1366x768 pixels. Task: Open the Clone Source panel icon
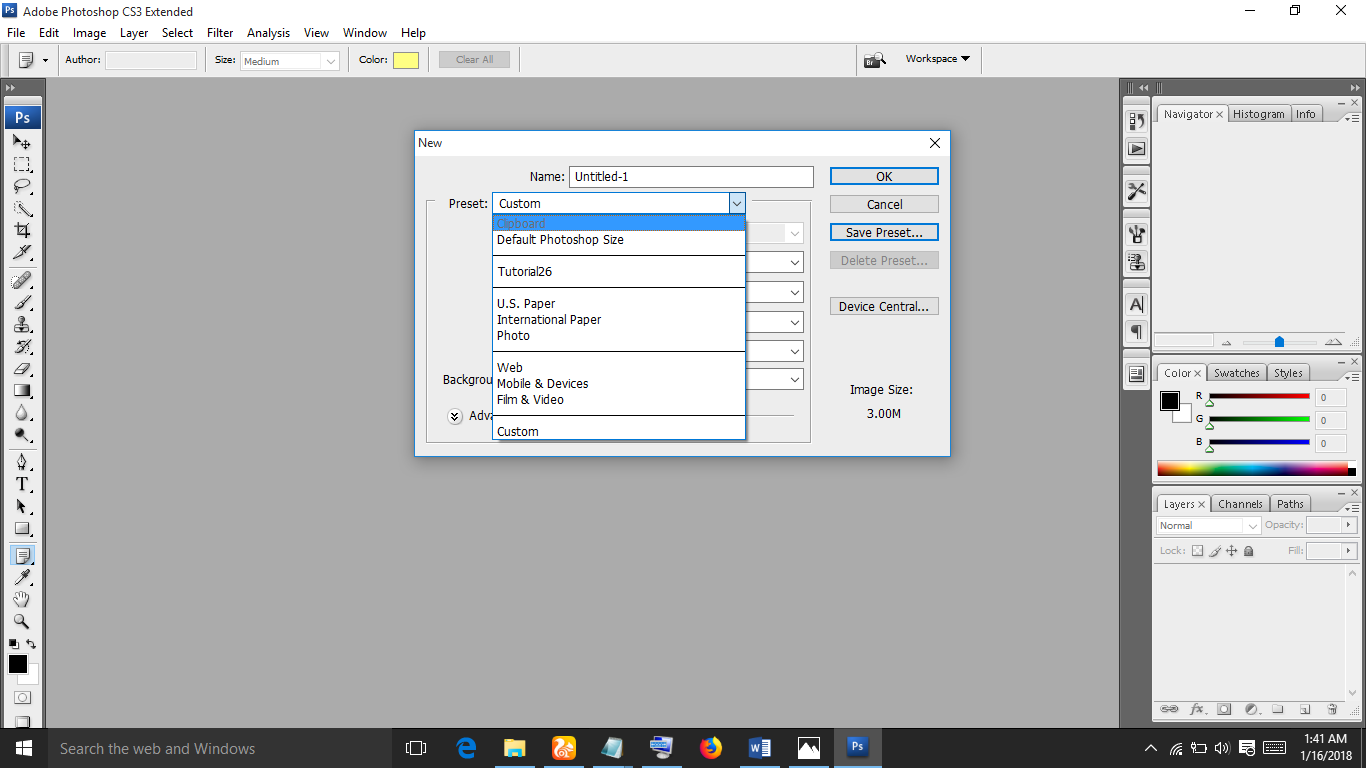1136,262
